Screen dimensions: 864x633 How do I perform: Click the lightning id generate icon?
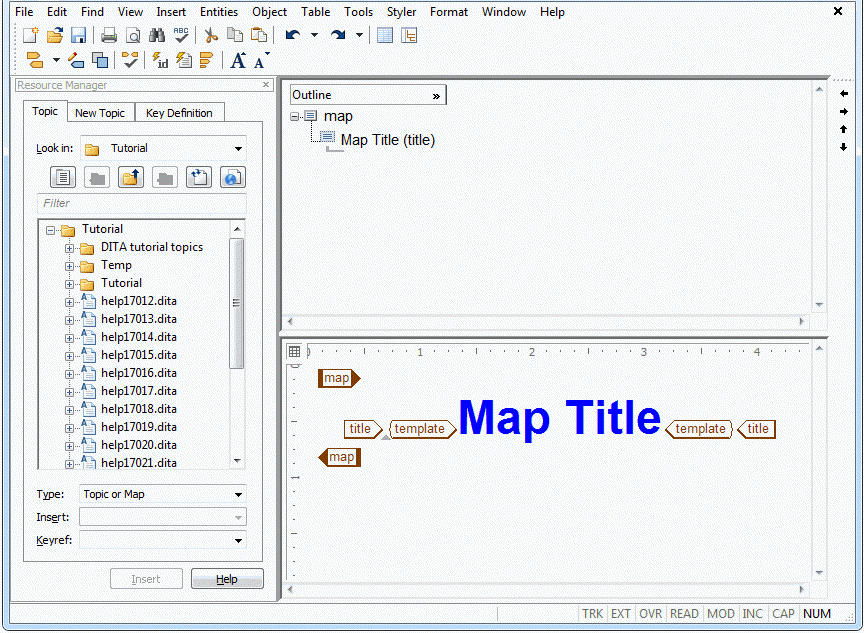160,60
